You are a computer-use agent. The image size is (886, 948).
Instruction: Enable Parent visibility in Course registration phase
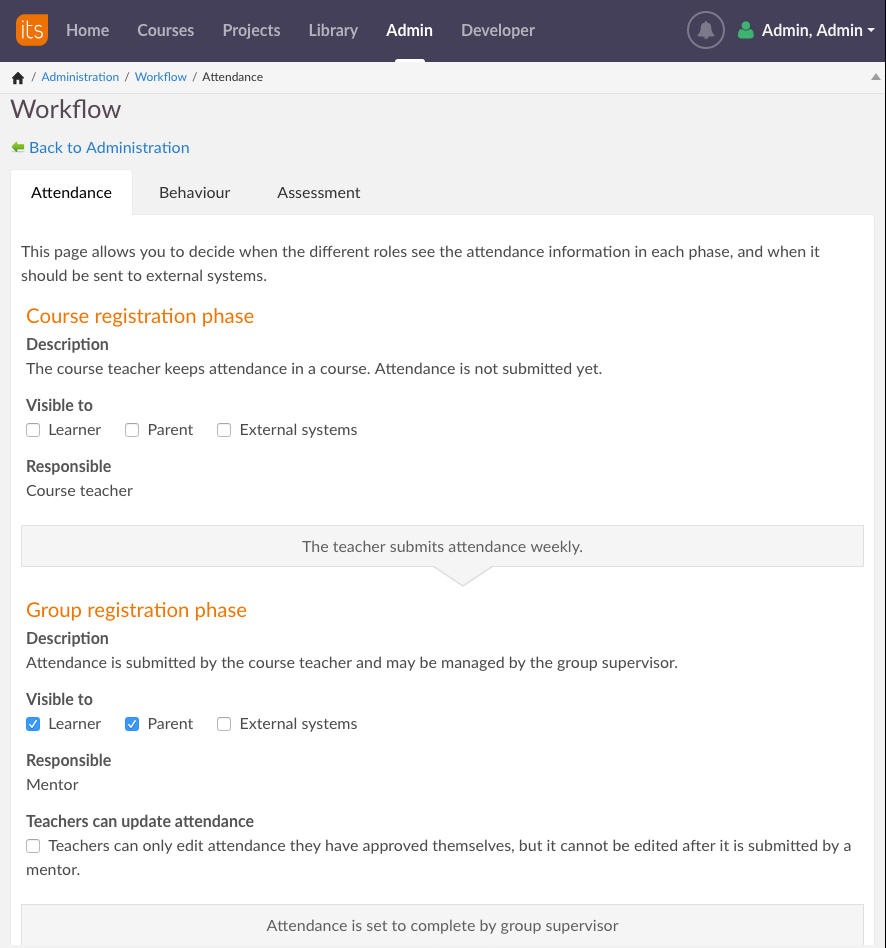click(x=132, y=430)
